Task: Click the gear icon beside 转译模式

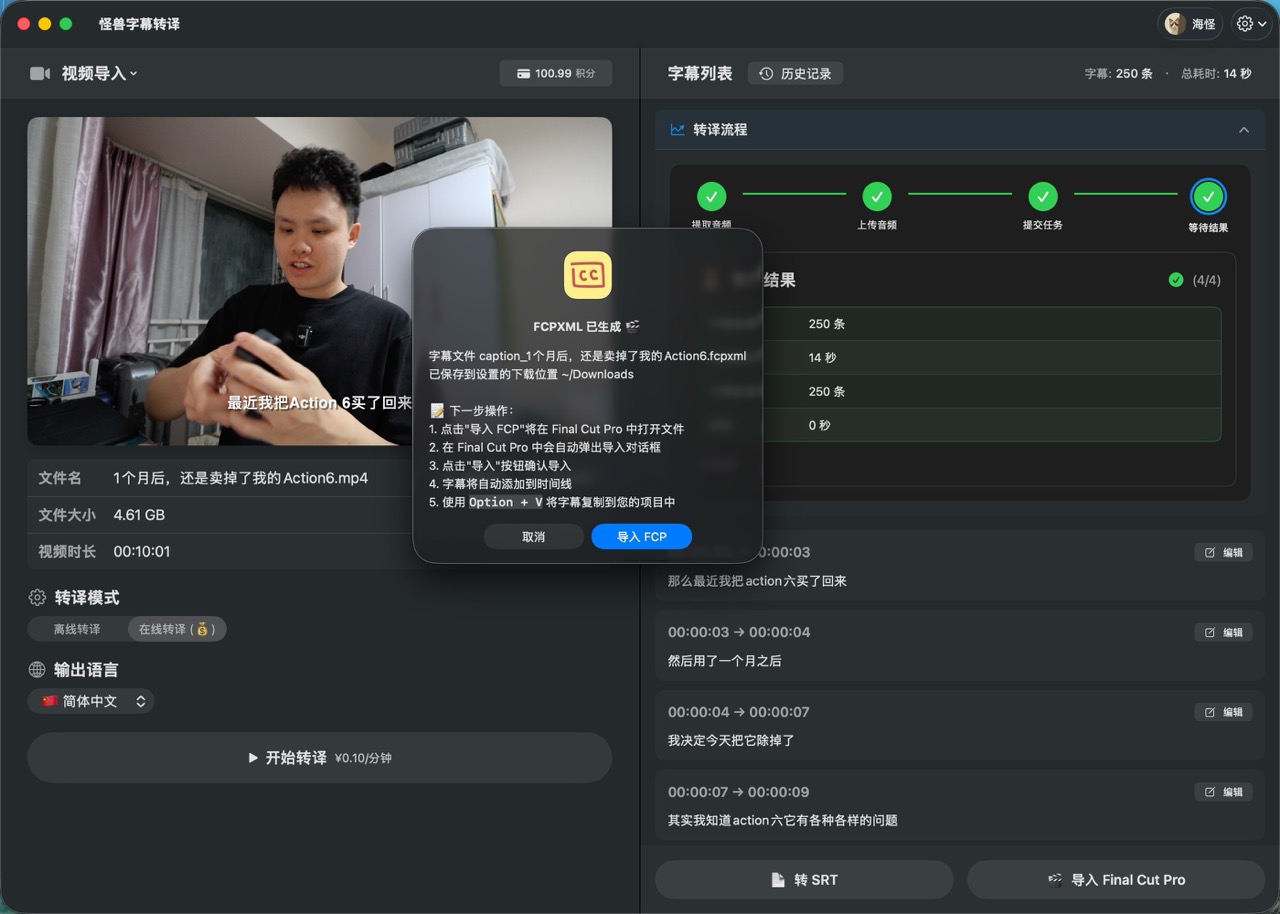Action: tap(37, 597)
